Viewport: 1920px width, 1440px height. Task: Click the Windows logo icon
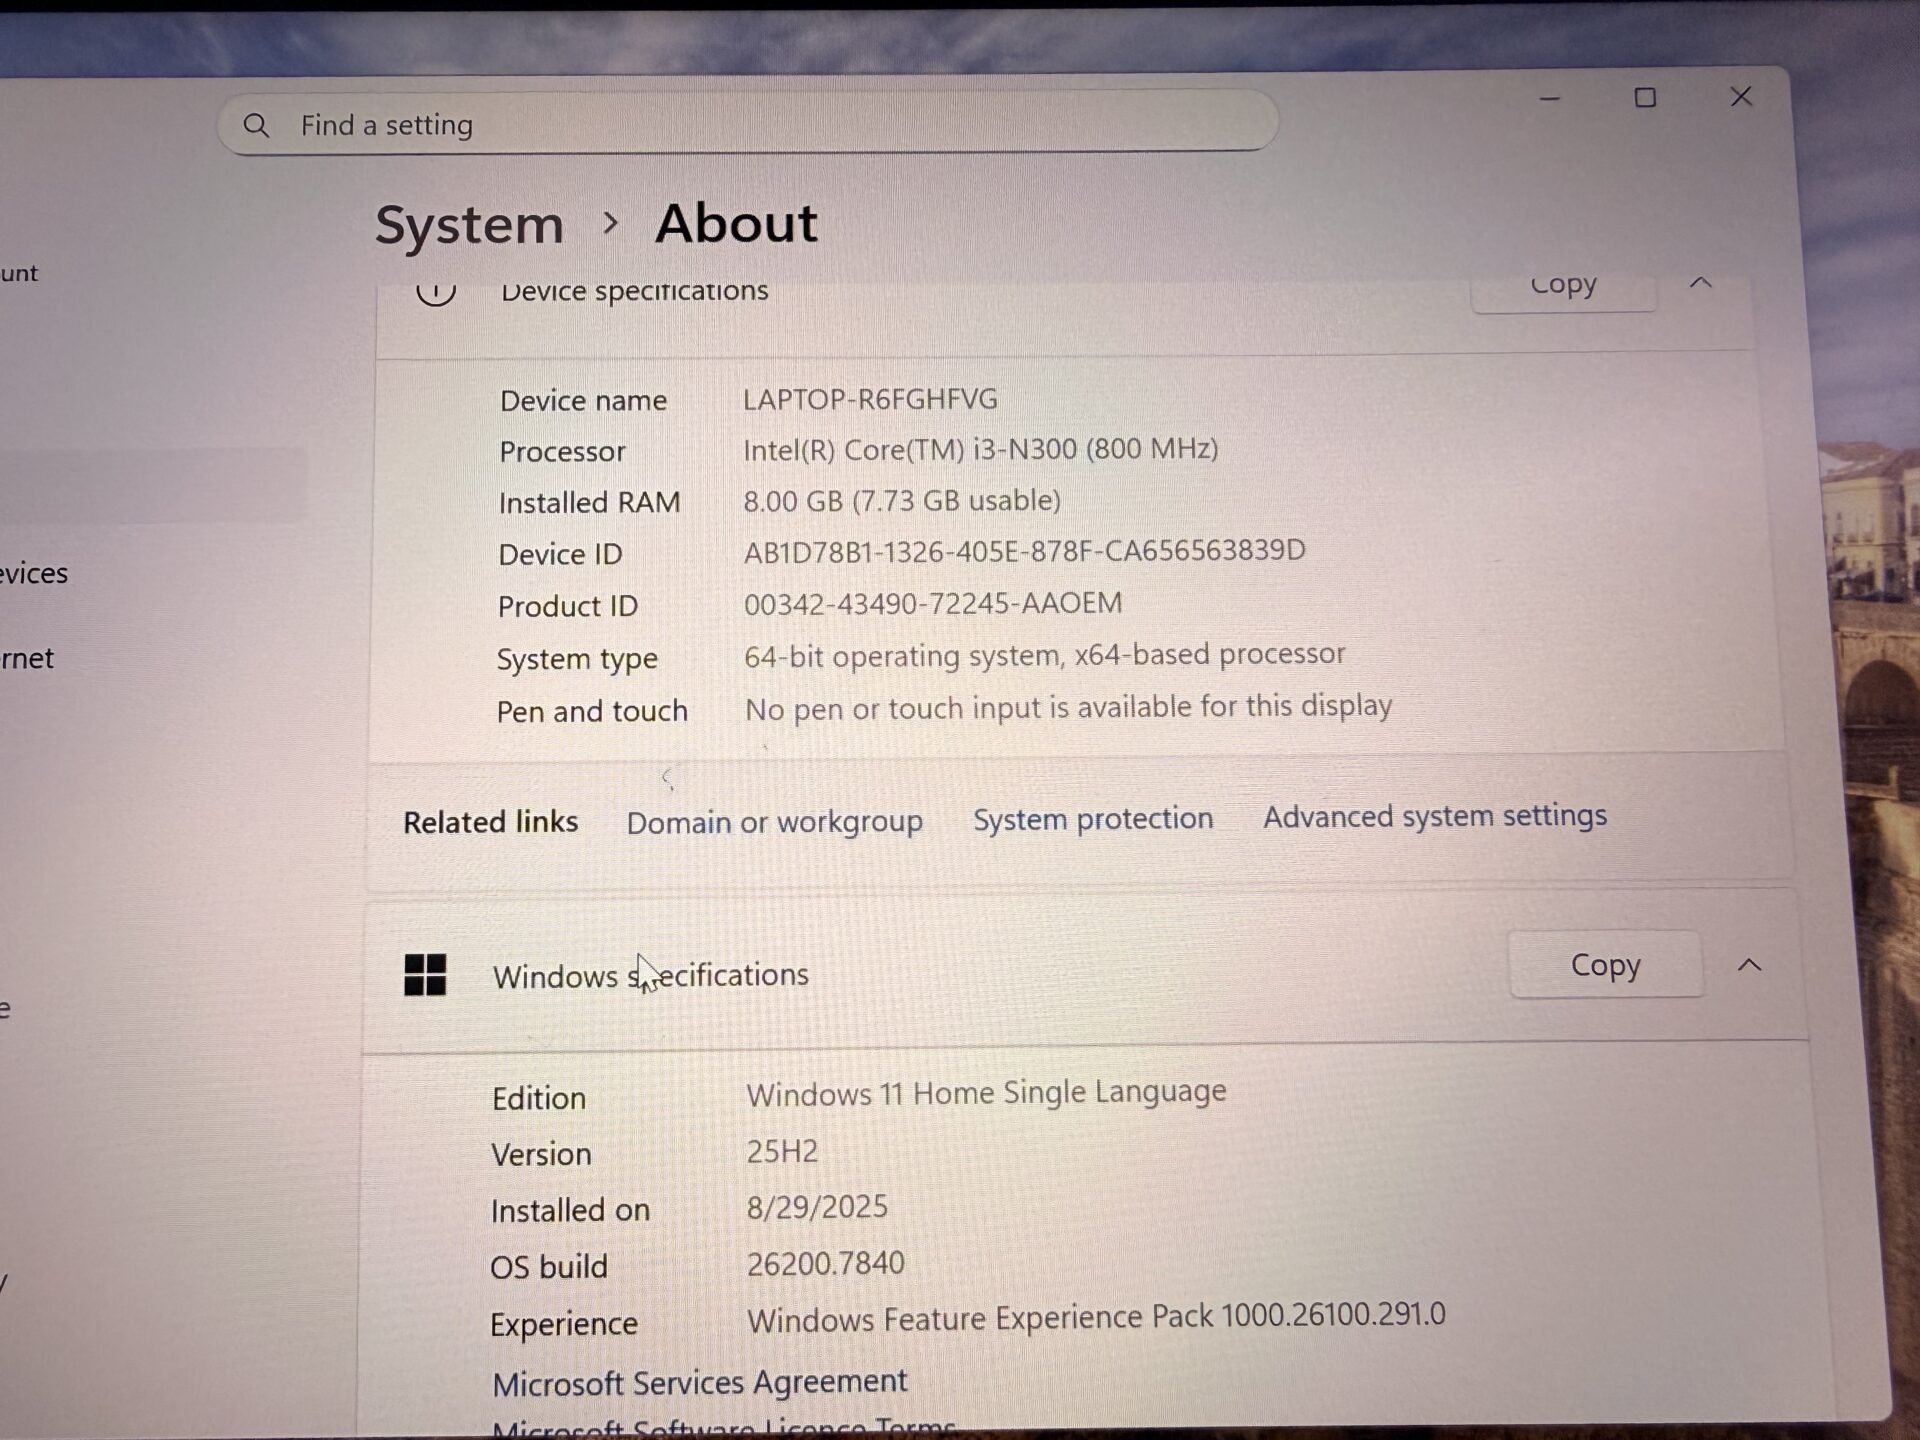pos(425,974)
